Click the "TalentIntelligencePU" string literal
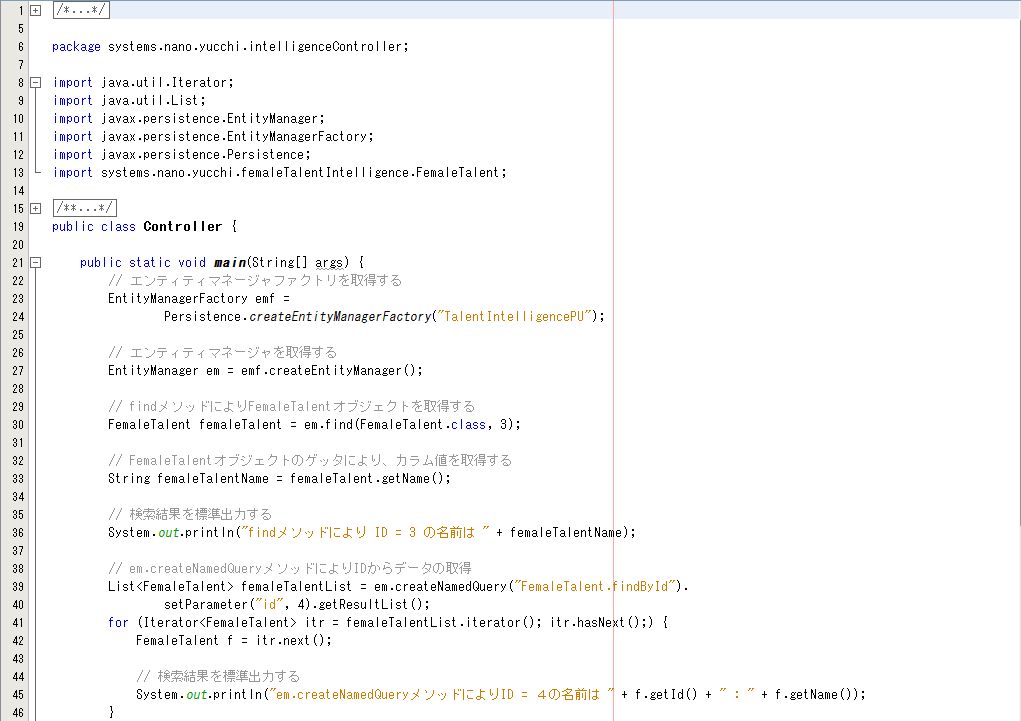The width and height of the screenshot is (1021, 721). point(516,317)
